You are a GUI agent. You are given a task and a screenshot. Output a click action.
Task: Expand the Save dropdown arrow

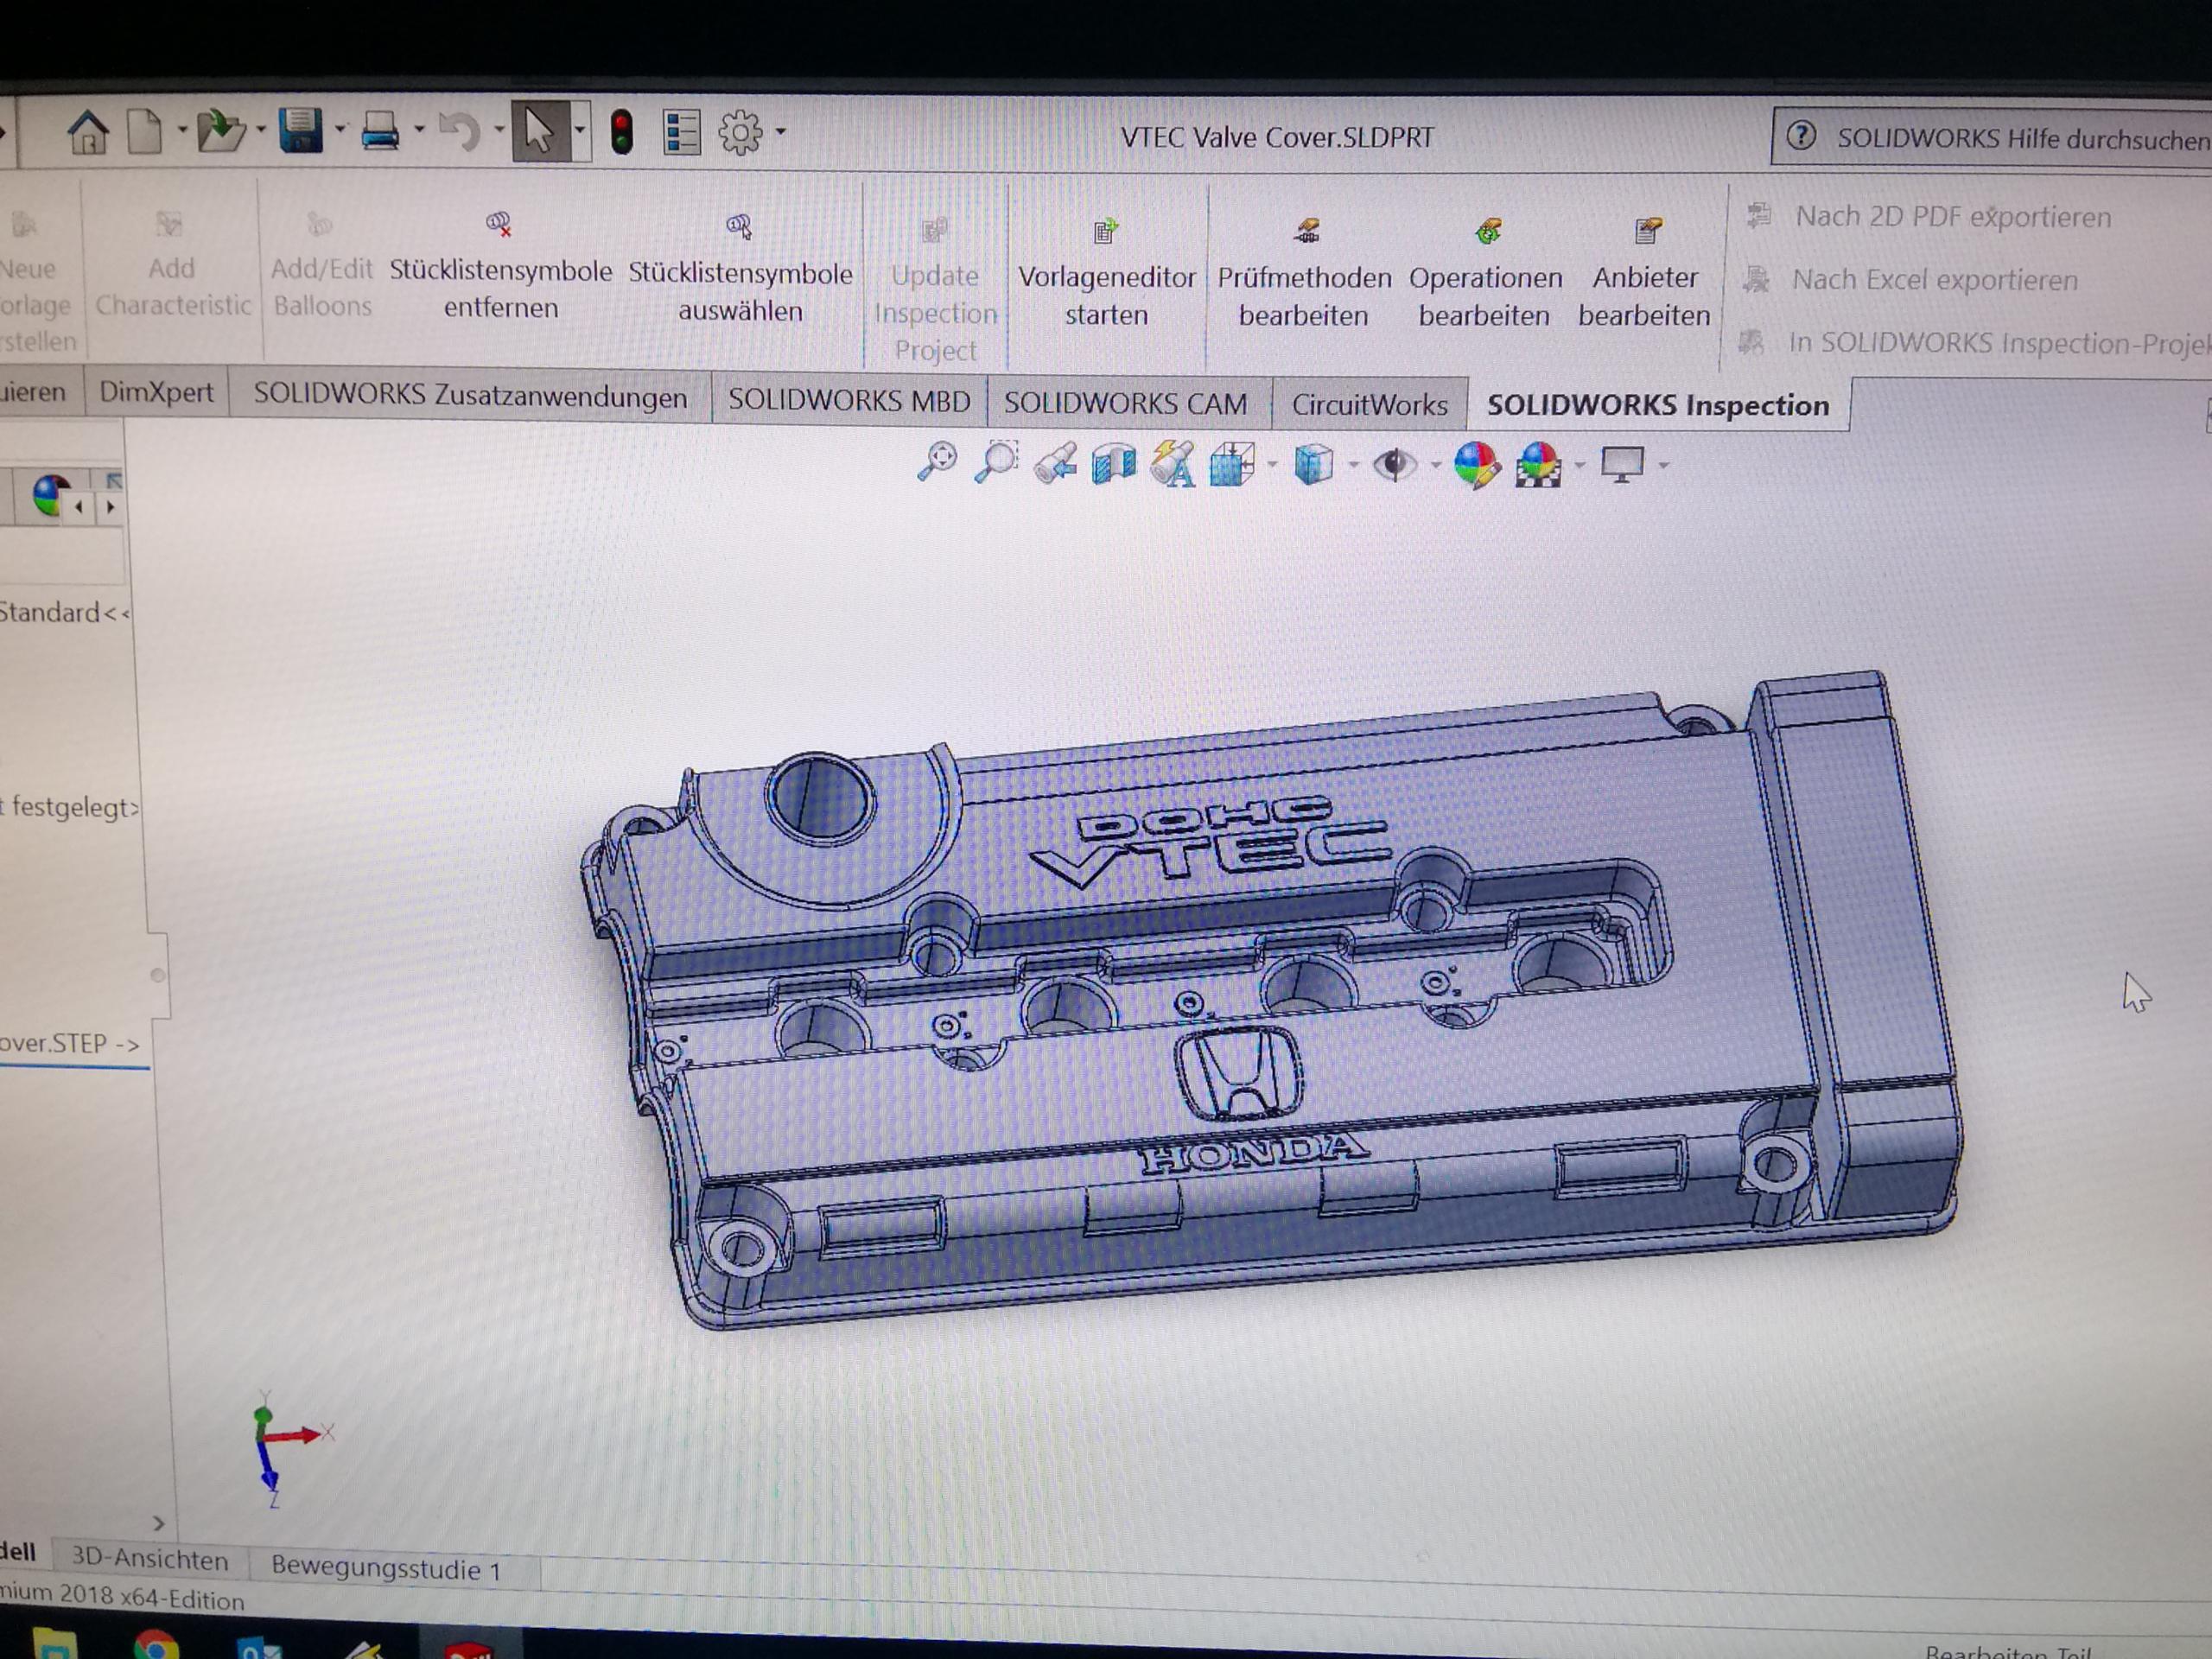tap(341, 130)
